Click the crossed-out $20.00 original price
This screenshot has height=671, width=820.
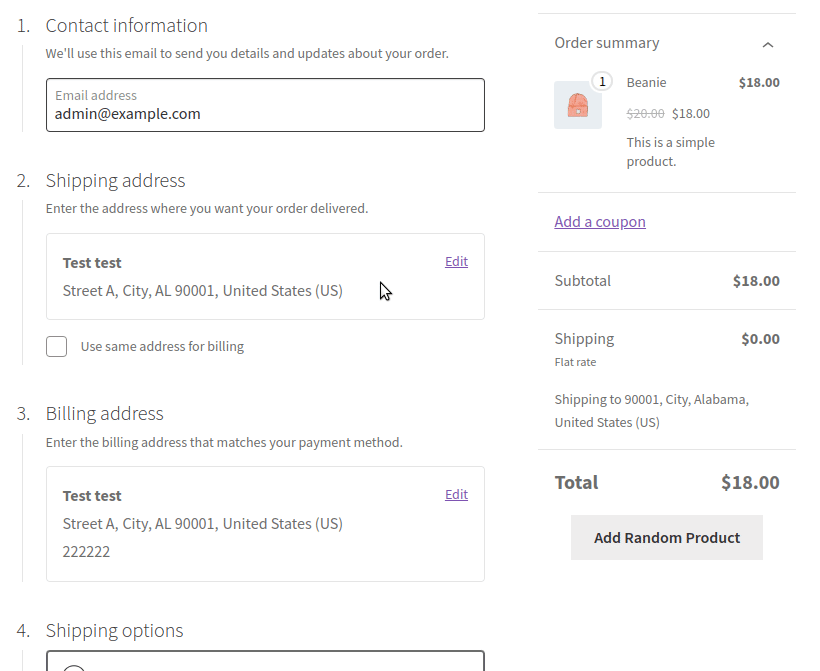click(645, 114)
